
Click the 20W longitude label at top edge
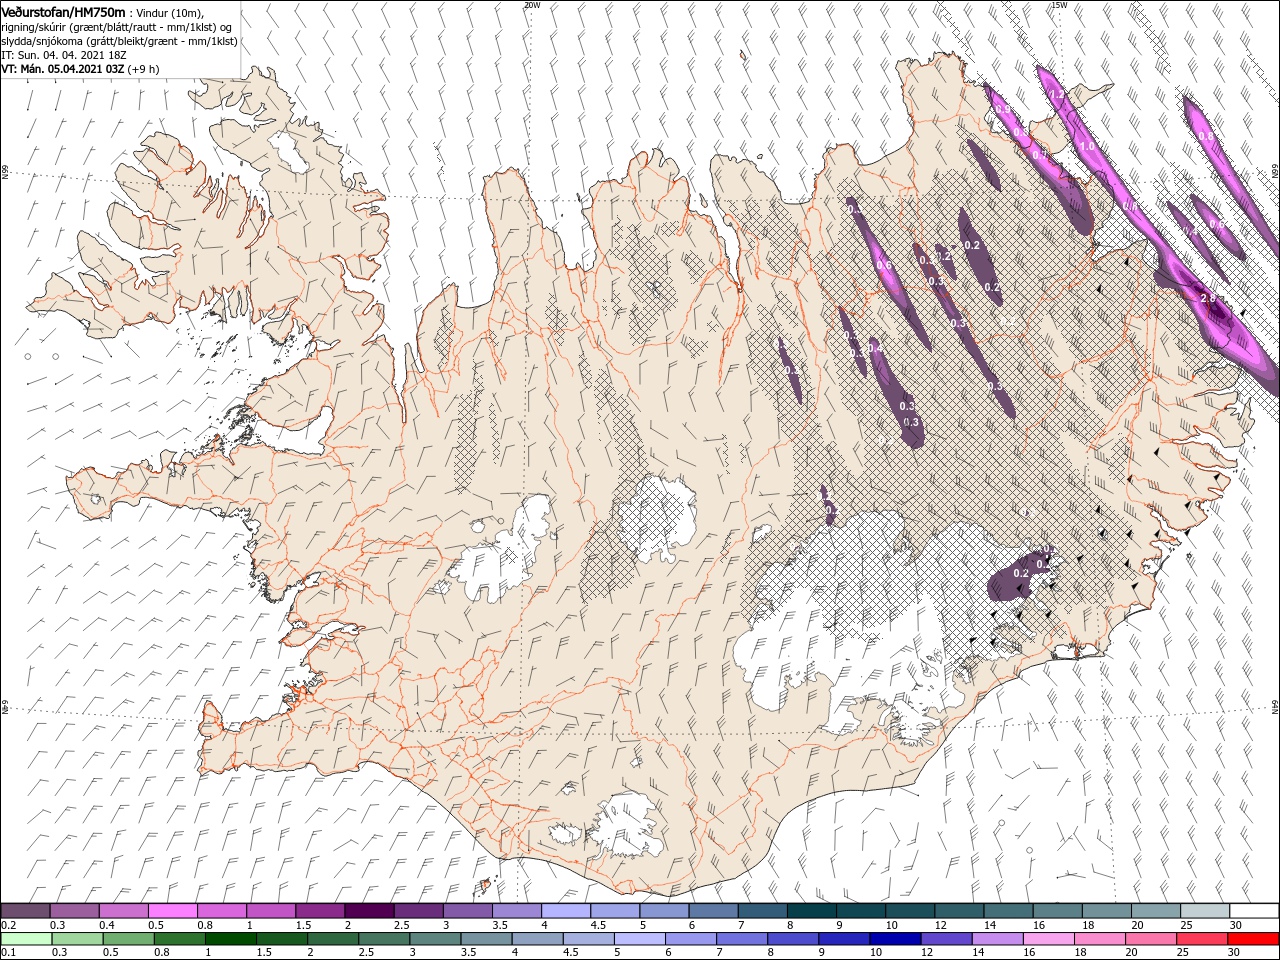tap(532, 5)
